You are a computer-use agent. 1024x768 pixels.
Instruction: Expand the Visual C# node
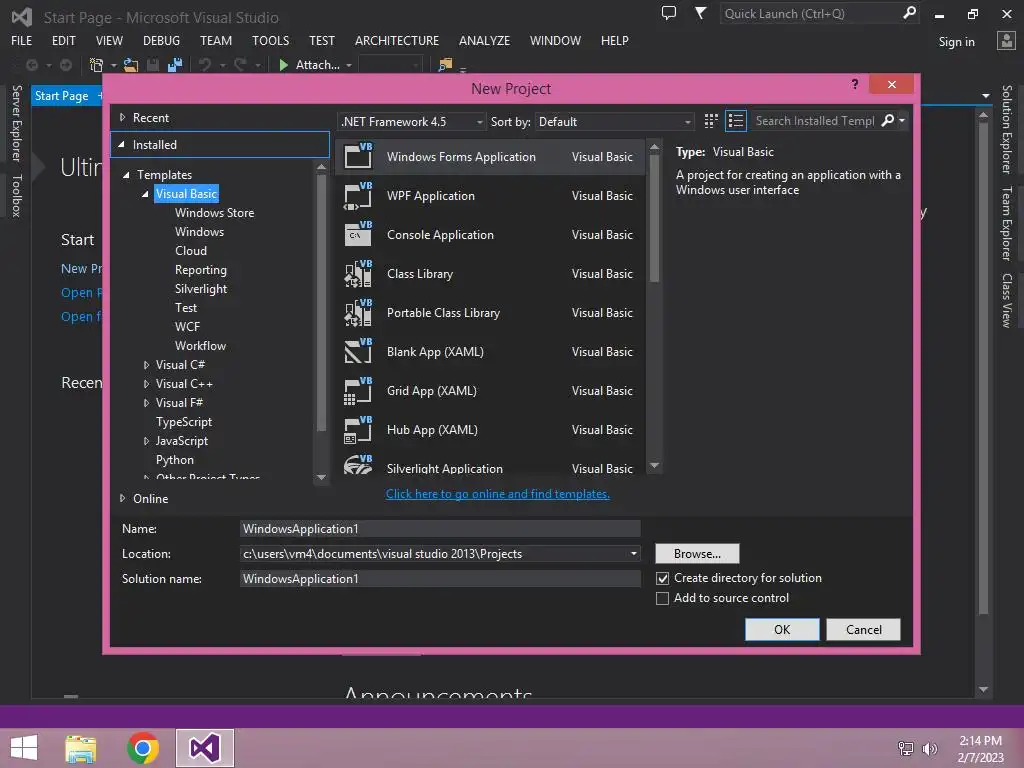pos(146,365)
